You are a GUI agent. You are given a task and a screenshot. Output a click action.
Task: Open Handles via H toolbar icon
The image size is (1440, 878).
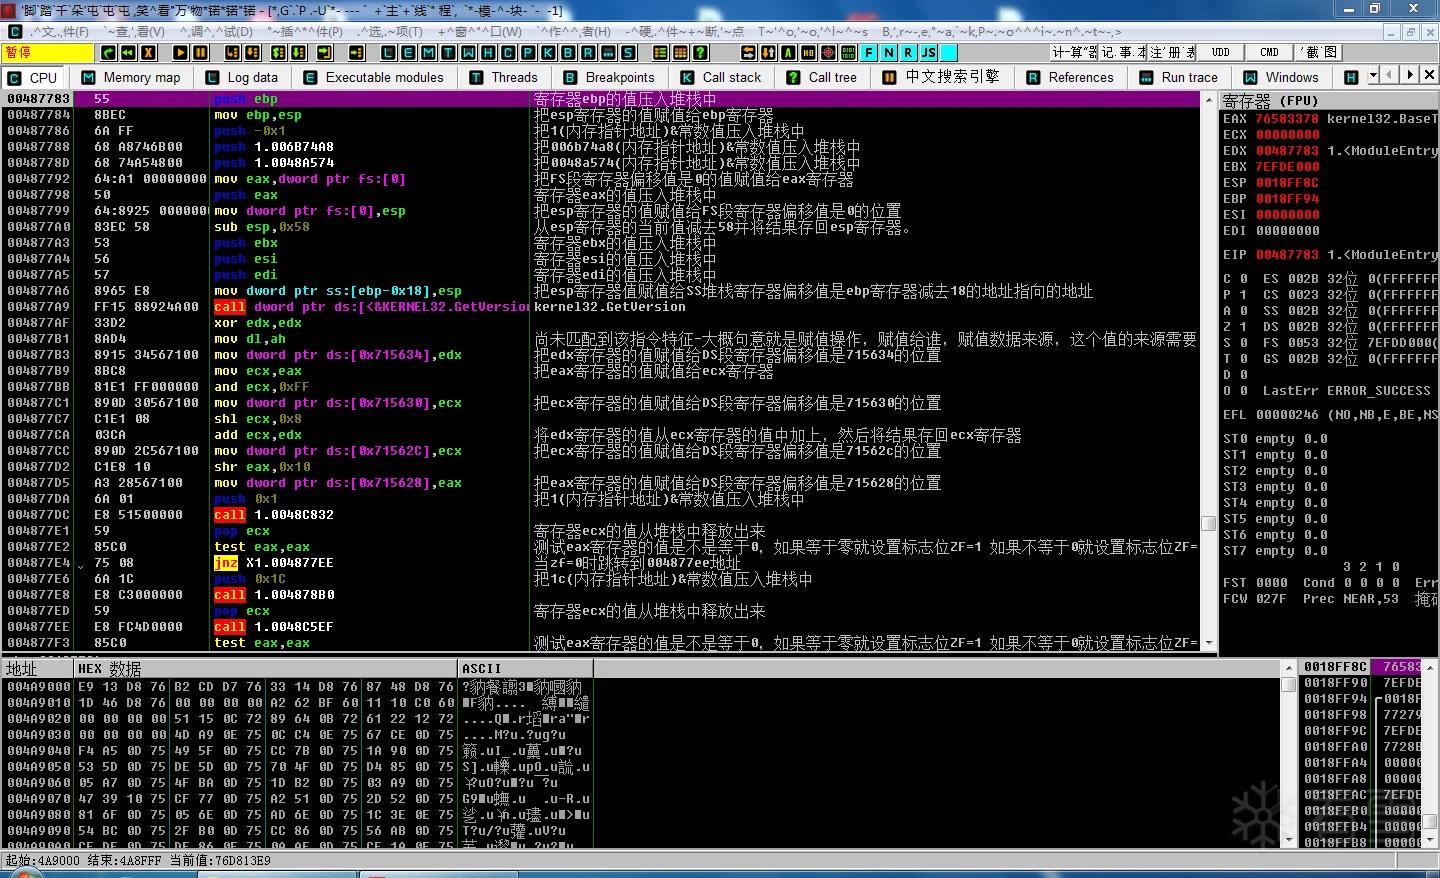(488, 52)
